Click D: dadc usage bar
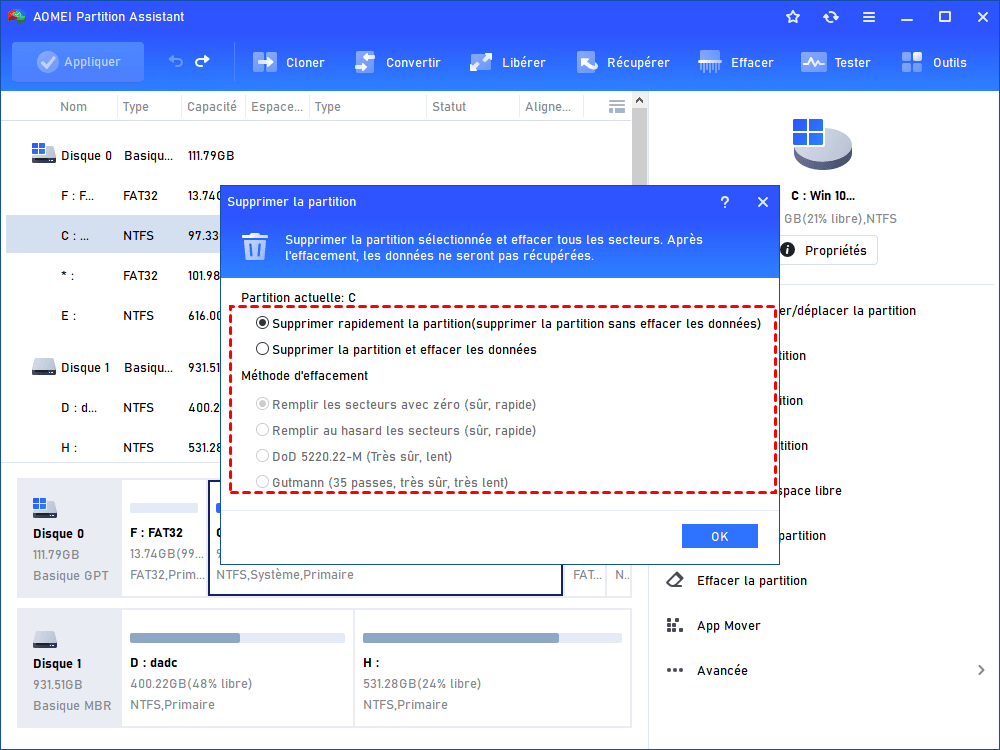Viewport: 1000px width, 750px height. tap(237, 638)
